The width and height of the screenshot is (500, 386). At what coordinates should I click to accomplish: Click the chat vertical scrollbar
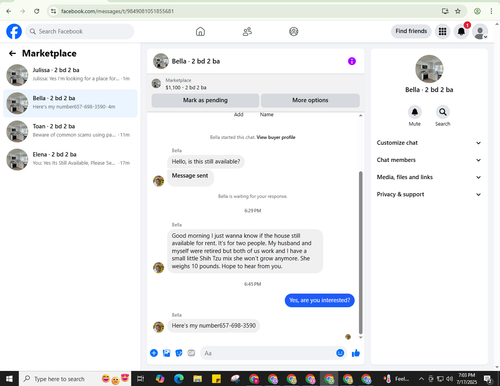click(x=360, y=252)
